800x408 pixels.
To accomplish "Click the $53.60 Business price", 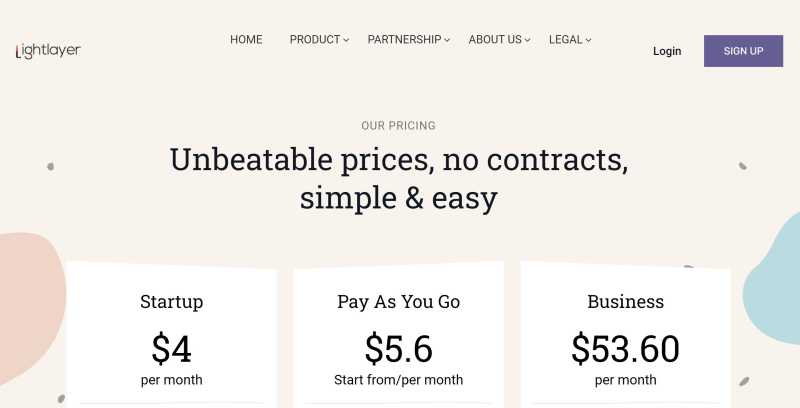I will pos(625,348).
